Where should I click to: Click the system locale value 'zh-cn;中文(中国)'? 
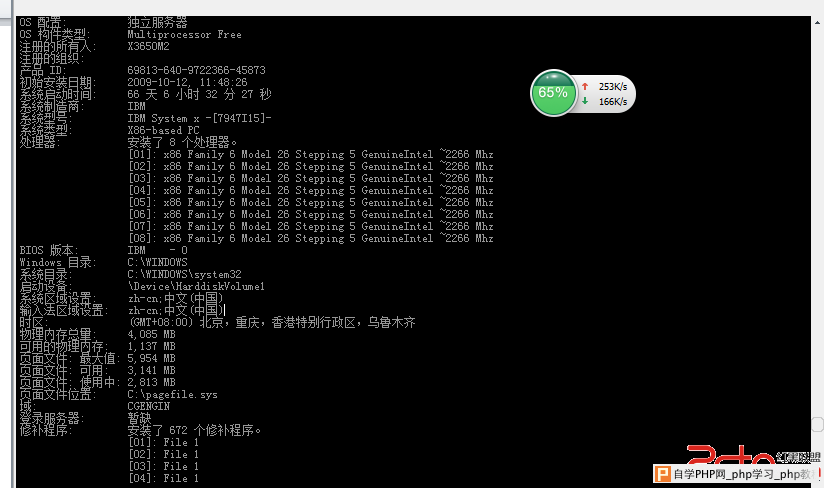[x=176, y=299]
